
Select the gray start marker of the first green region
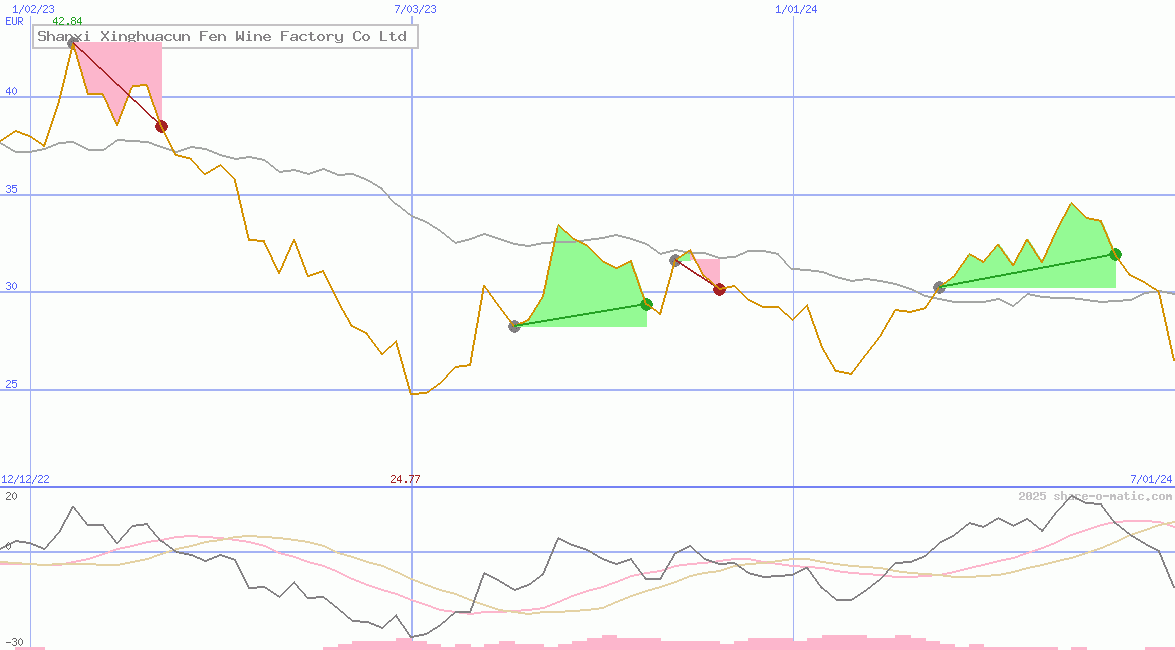coord(514,326)
